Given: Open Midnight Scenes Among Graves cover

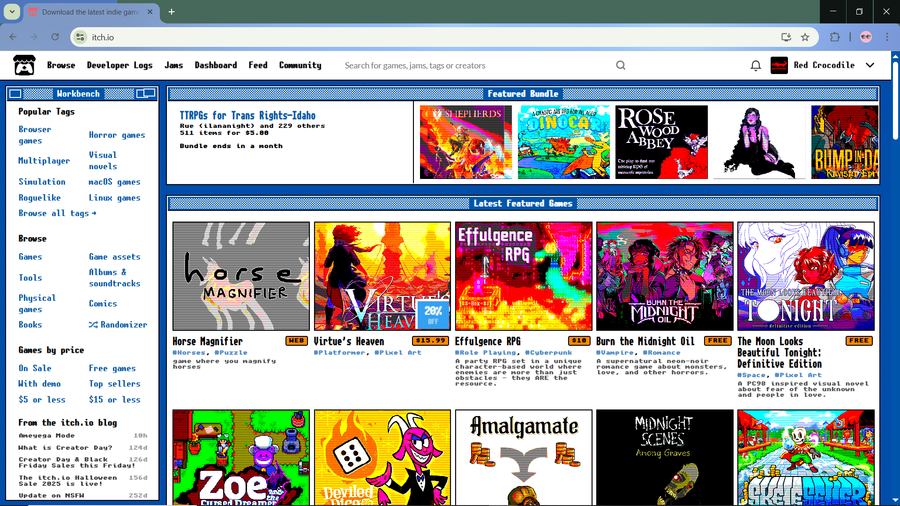Looking at the screenshot, I should point(665,457).
